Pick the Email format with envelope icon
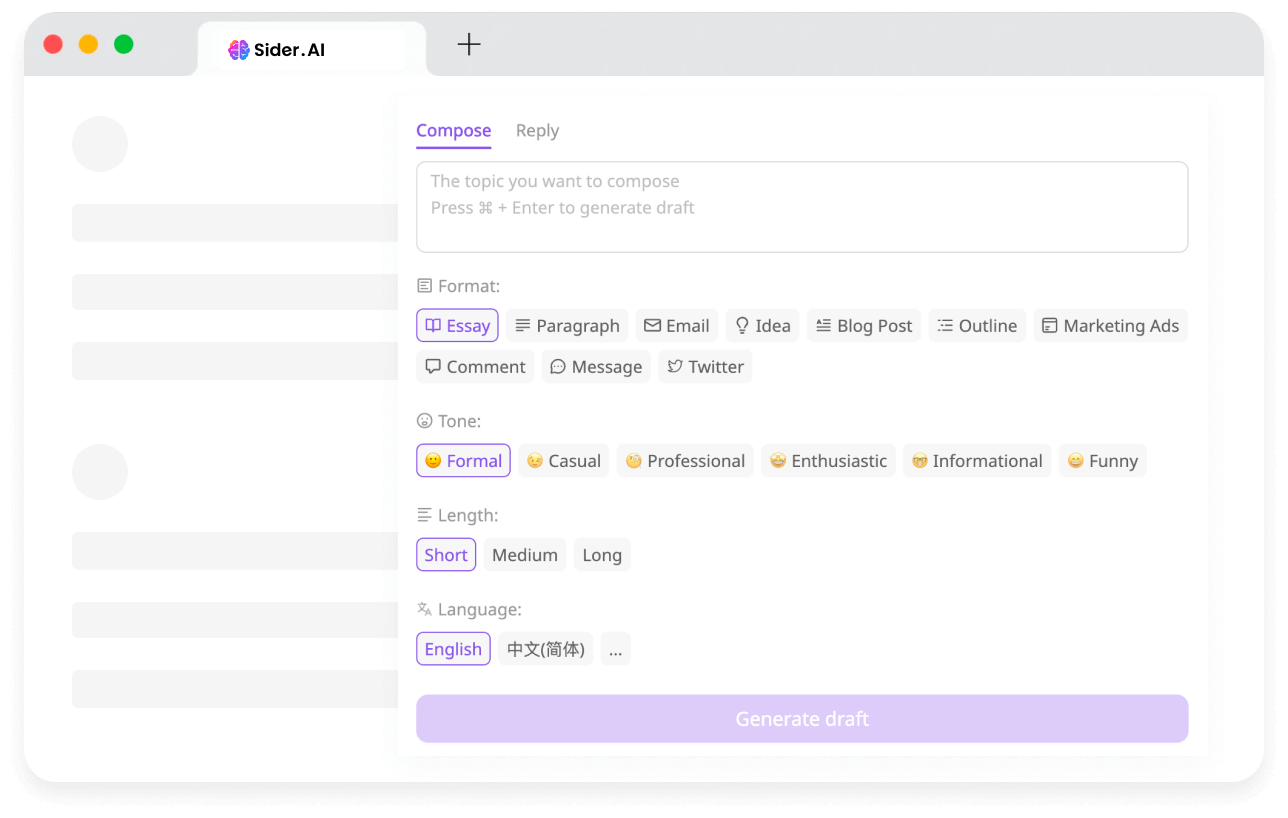 click(x=677, y=326)
